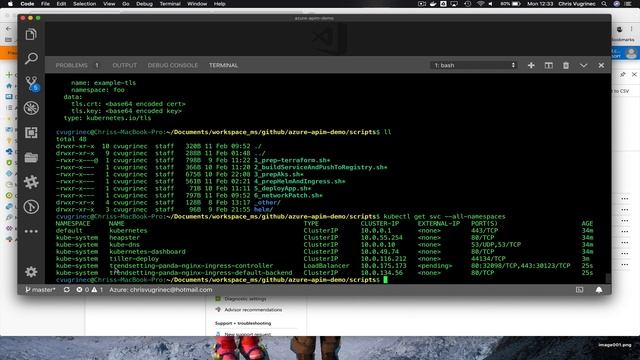Open the notifications bell in status bar
This screenshot has width=640, height=360.
[599, 290]
